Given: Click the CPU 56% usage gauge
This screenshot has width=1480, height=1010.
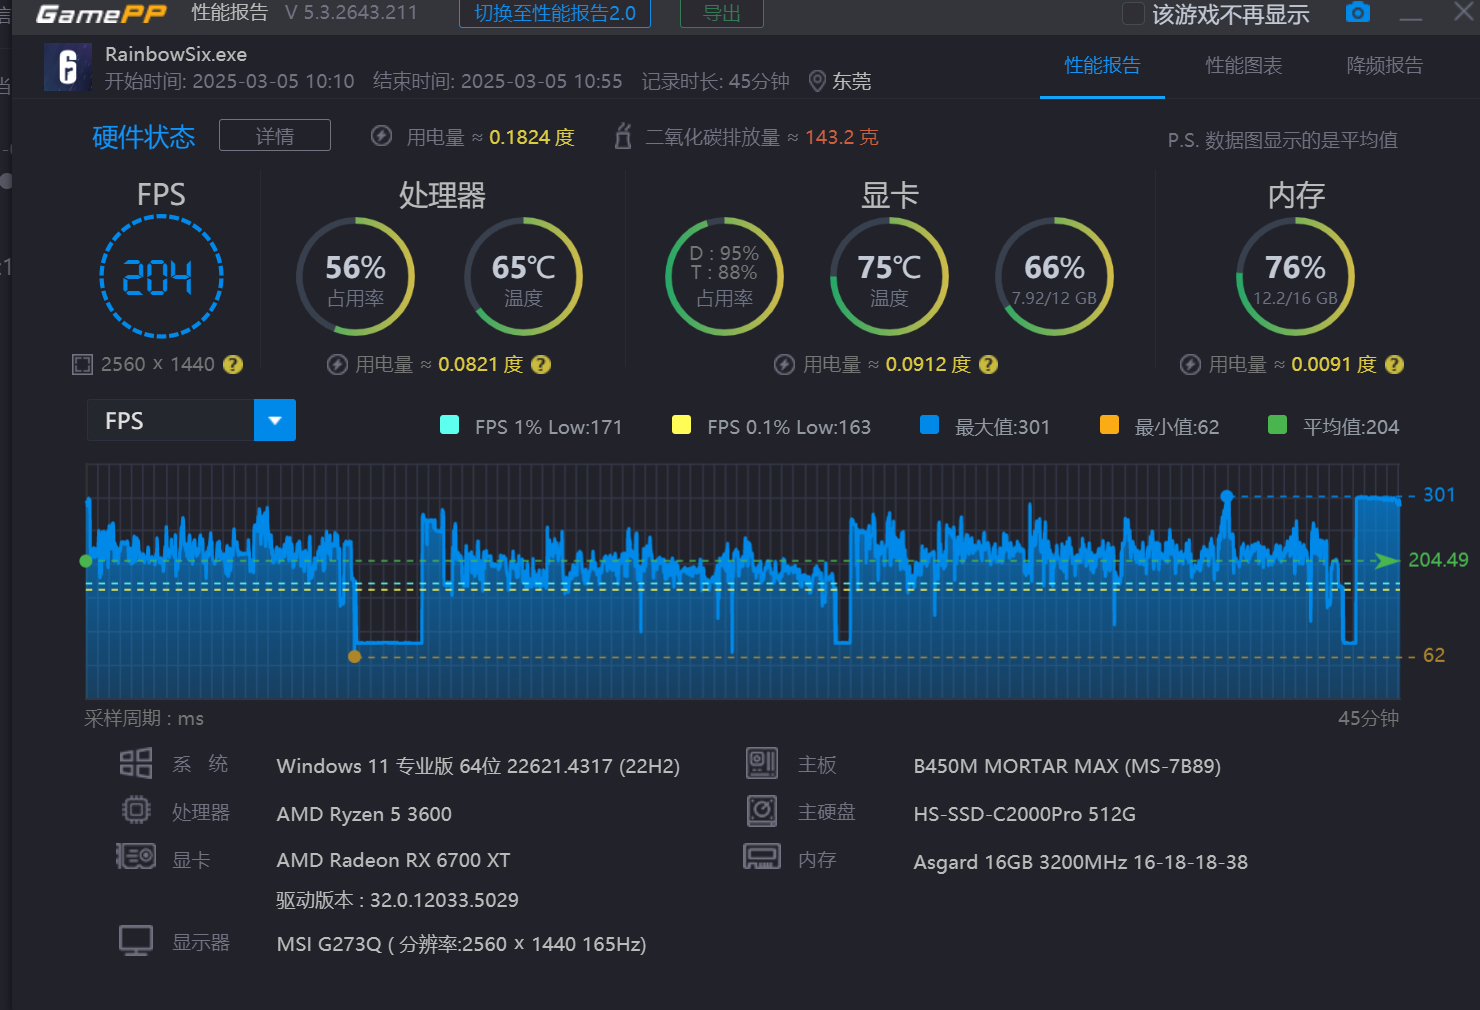Looking at the screenshot, I should pyautogui.click(x=356, y=277).
